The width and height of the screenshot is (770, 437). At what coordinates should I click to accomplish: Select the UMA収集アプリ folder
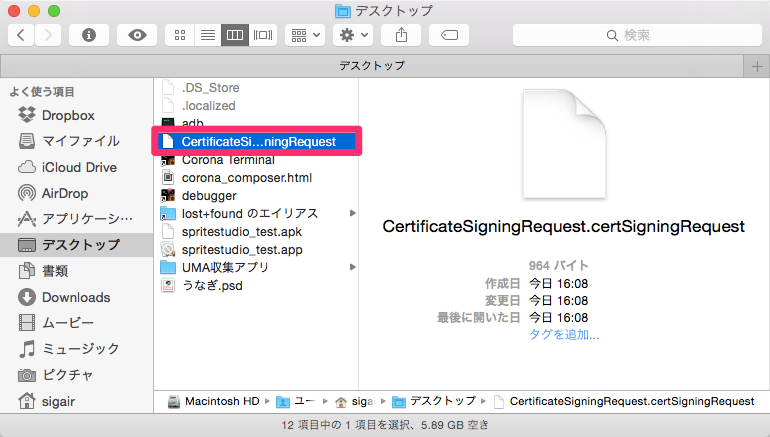point(225,268)
